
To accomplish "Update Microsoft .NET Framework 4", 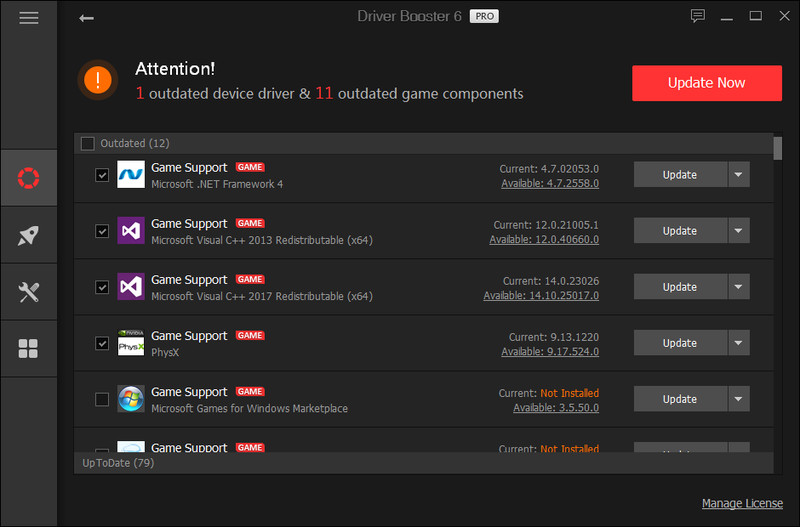I will pos(680,174).
